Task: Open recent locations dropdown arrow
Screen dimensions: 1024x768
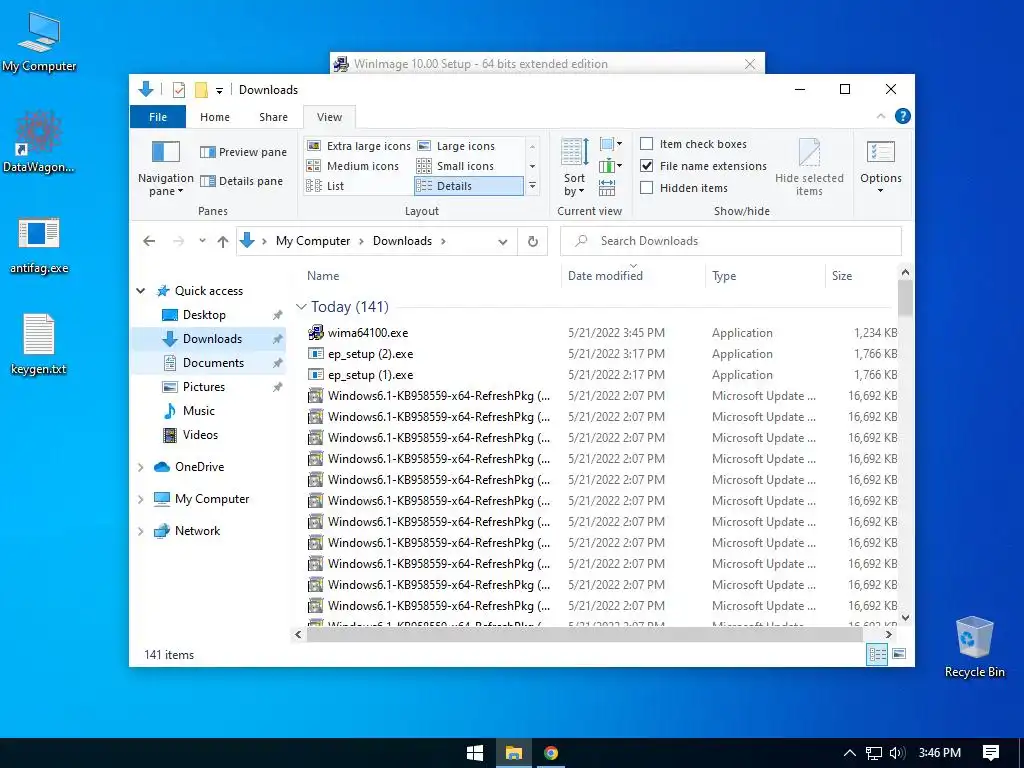Action: (x=202, y=241)
